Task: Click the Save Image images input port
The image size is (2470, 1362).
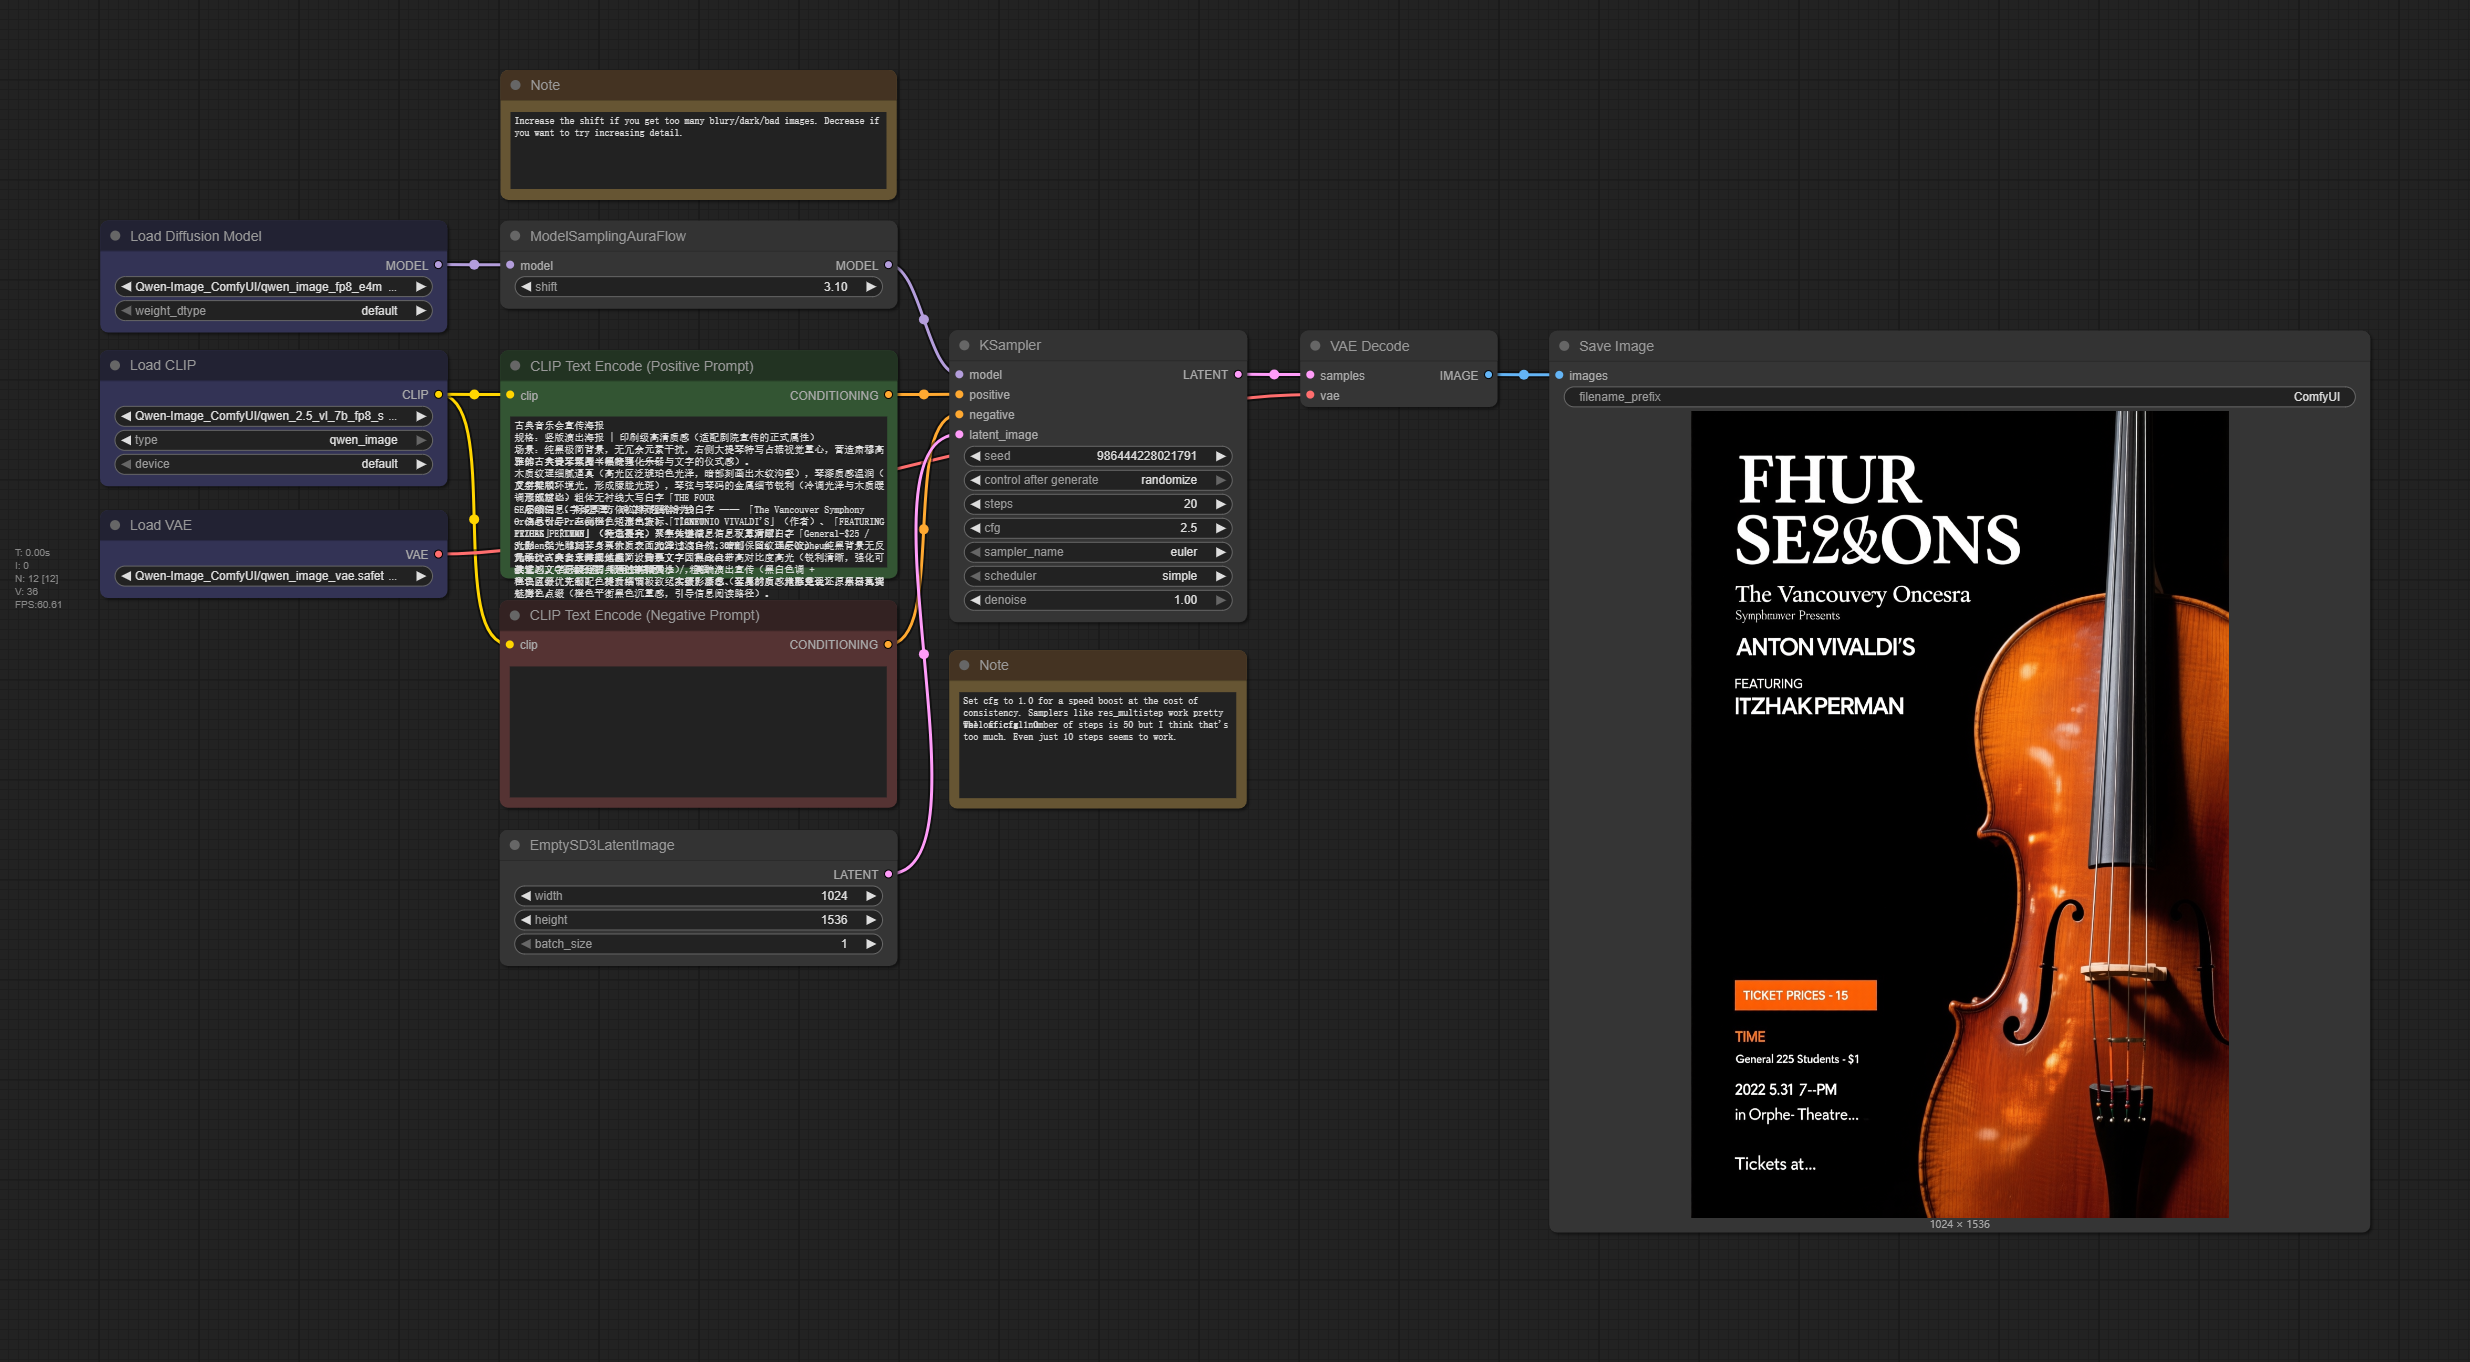Action: point(1559,375)
